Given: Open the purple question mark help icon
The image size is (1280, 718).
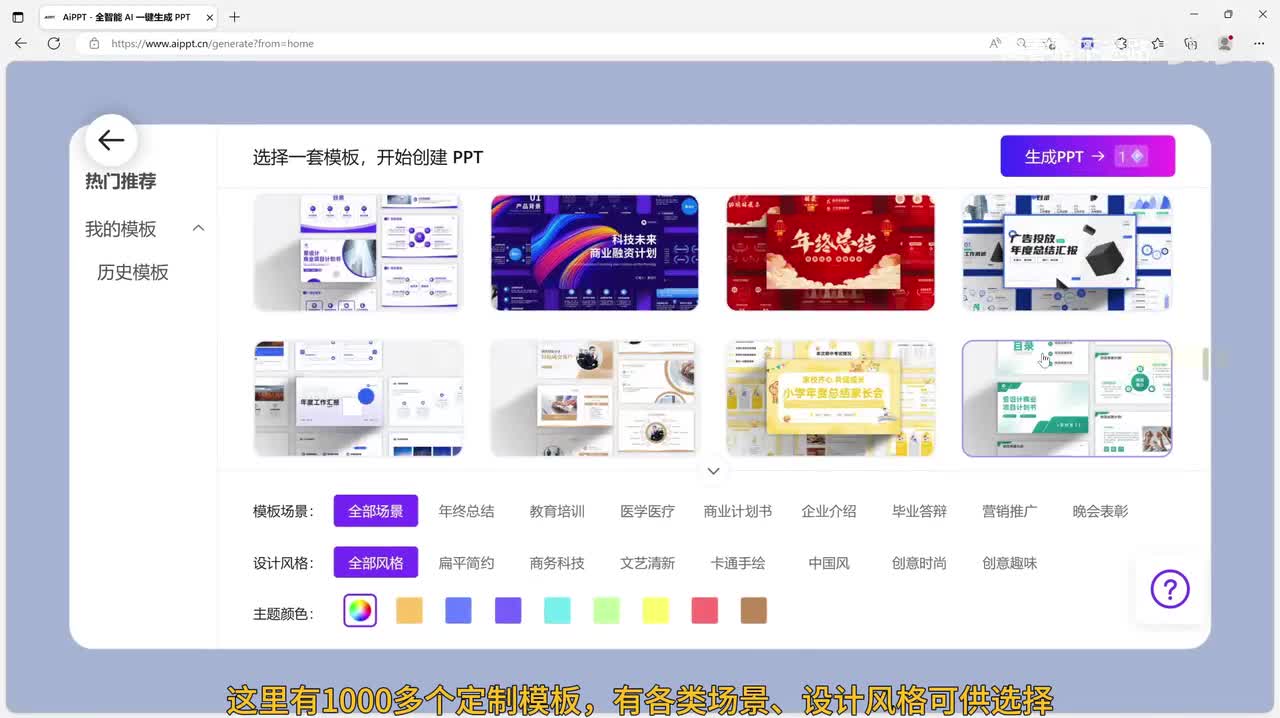Looking at the screenshot, I should click(1169, 590).
